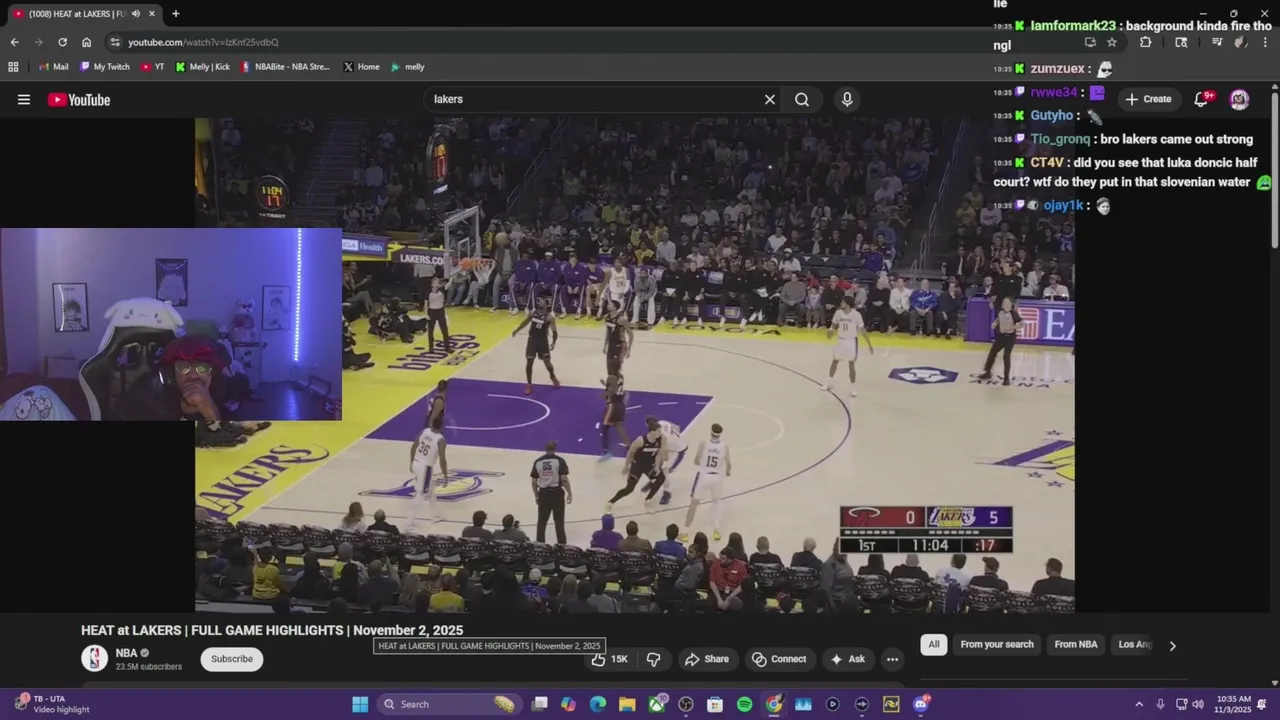View site information icon in address bar

[x=115, y=42]
